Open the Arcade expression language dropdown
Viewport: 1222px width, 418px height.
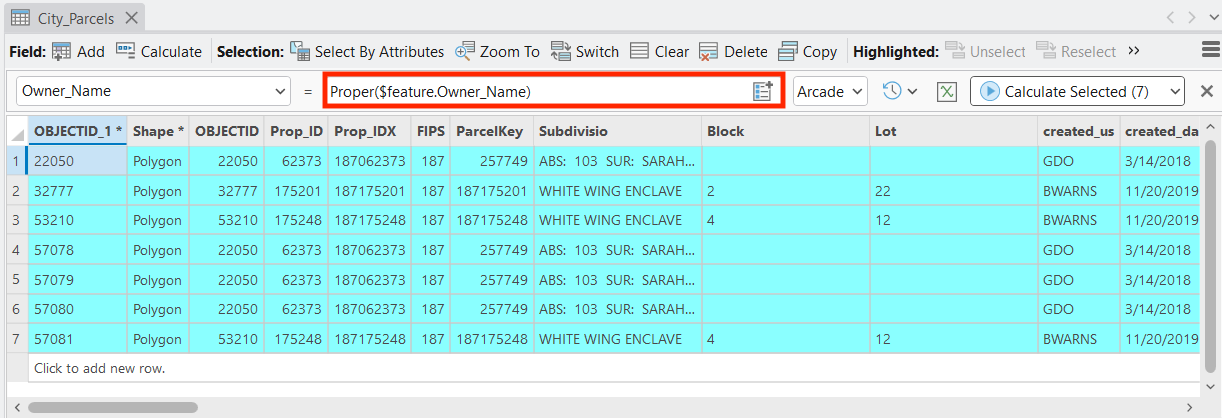830,91
